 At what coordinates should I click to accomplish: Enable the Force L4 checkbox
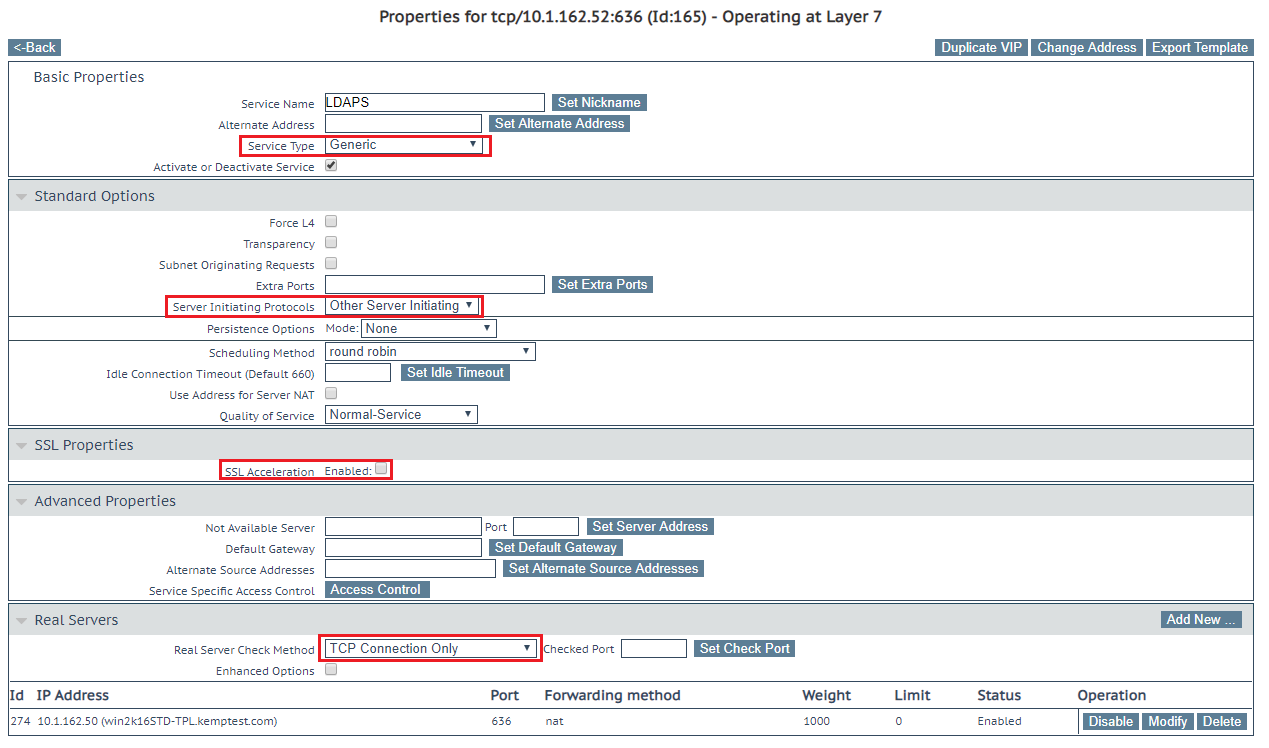(x=330, y=221)
